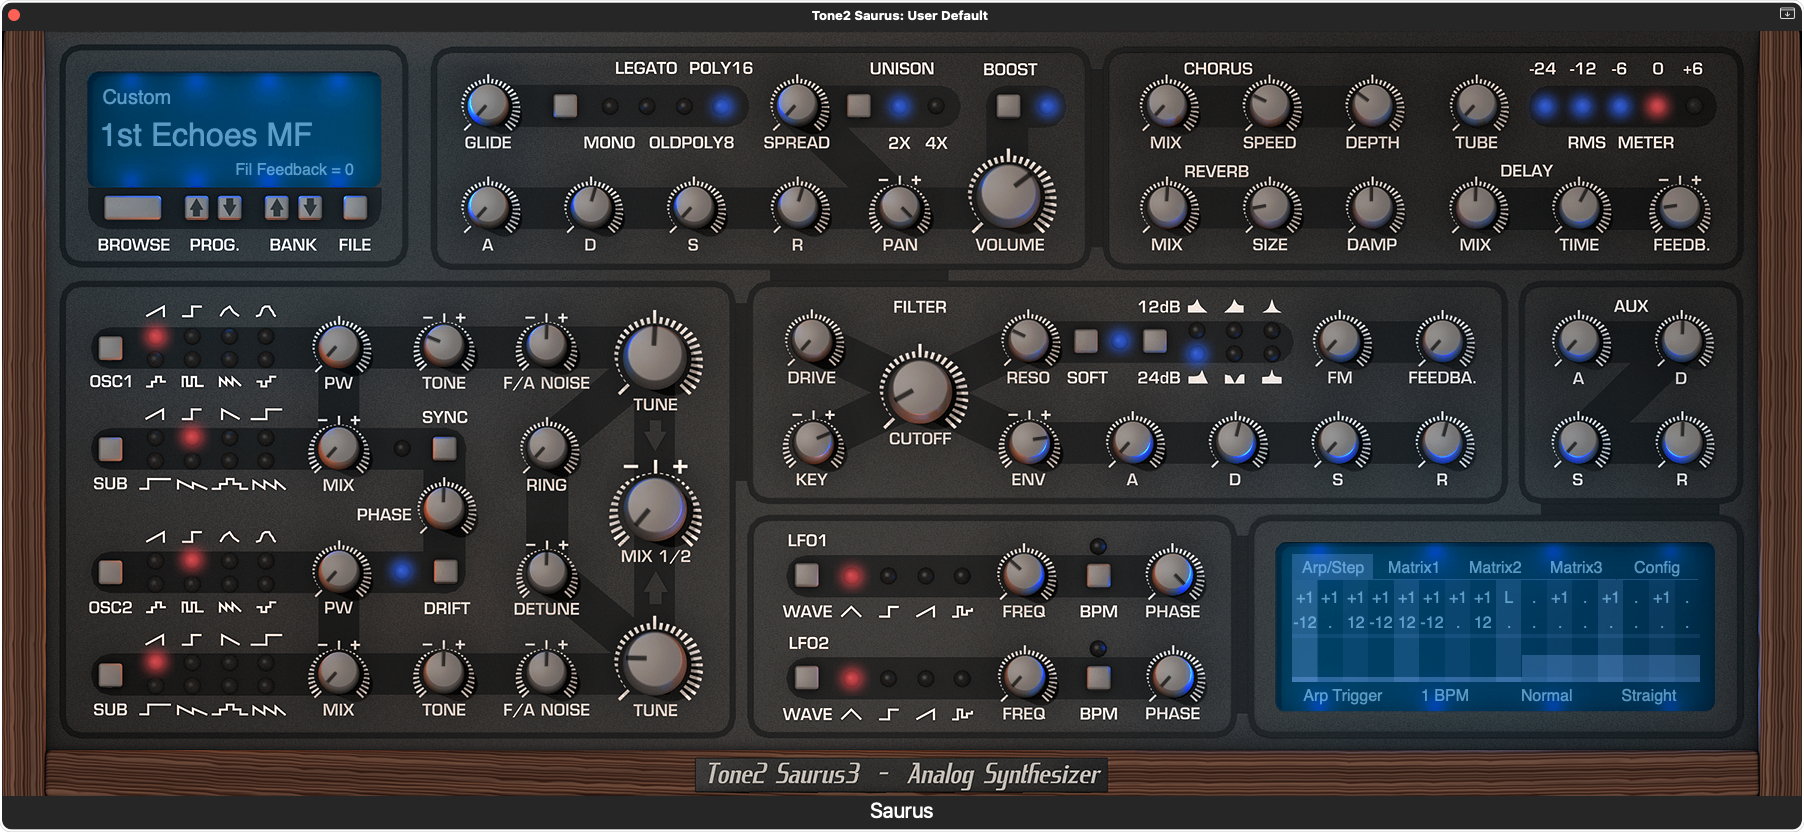Click the filter RESO knob
Viewport: 1804px width, 832px height.
pyautogui.click(x=1029, y=340)
